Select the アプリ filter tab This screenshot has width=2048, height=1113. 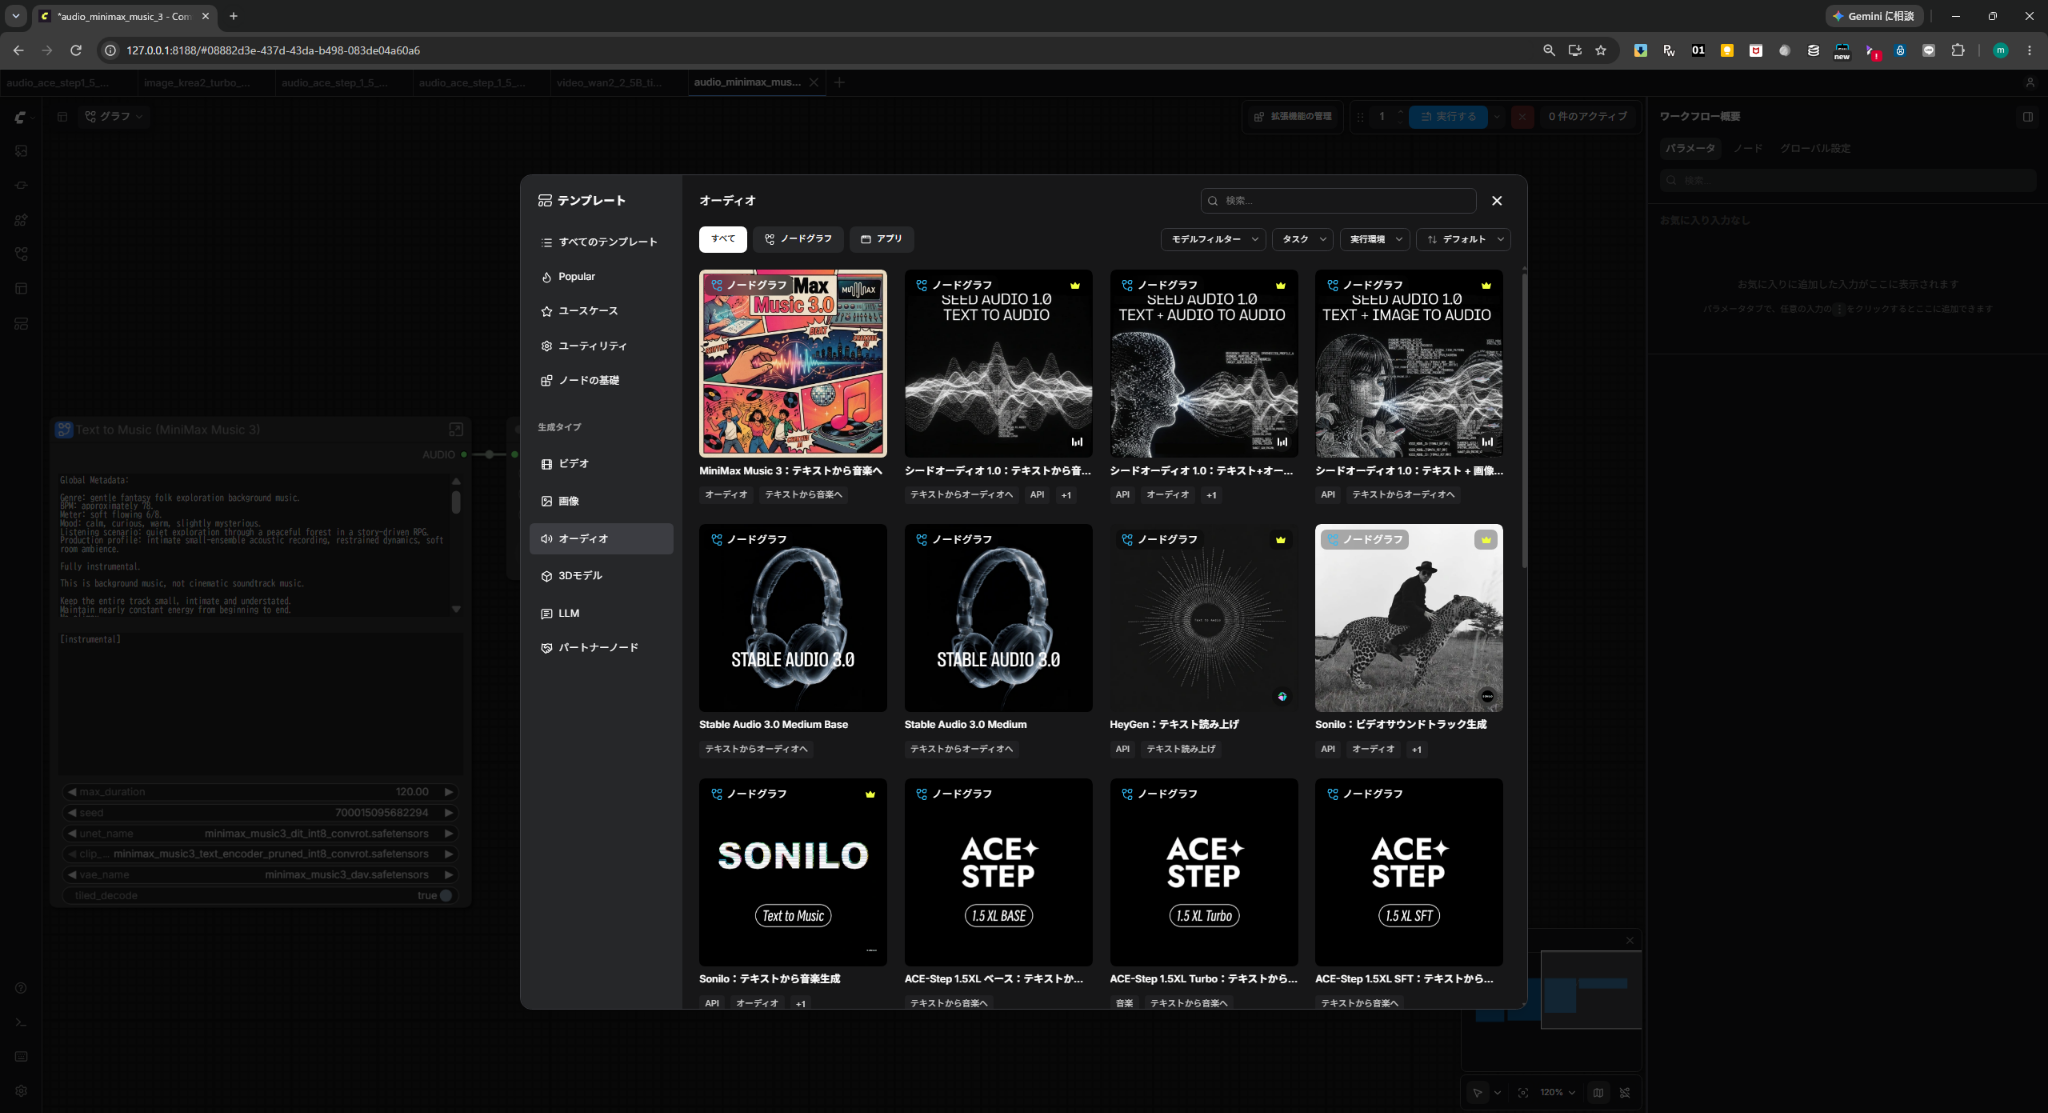[882, 239]
